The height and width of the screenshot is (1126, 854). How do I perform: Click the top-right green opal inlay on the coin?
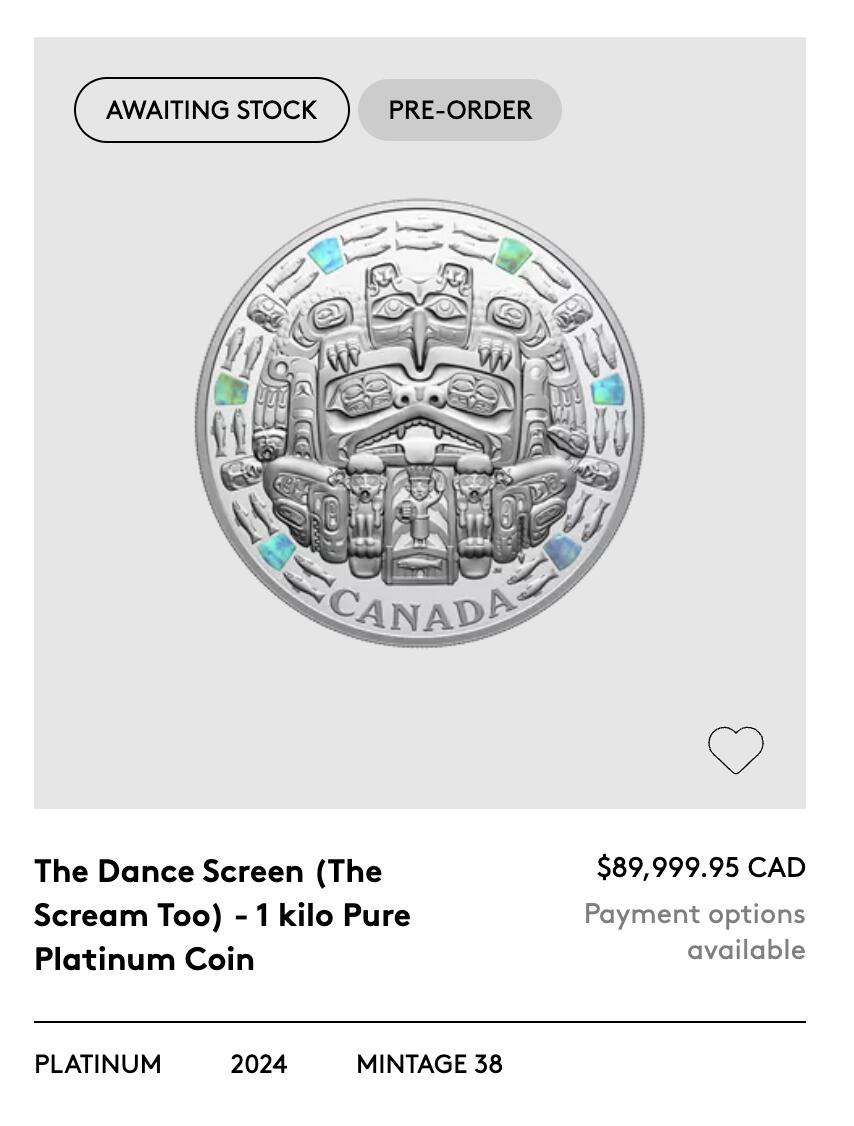pos(513,254)
